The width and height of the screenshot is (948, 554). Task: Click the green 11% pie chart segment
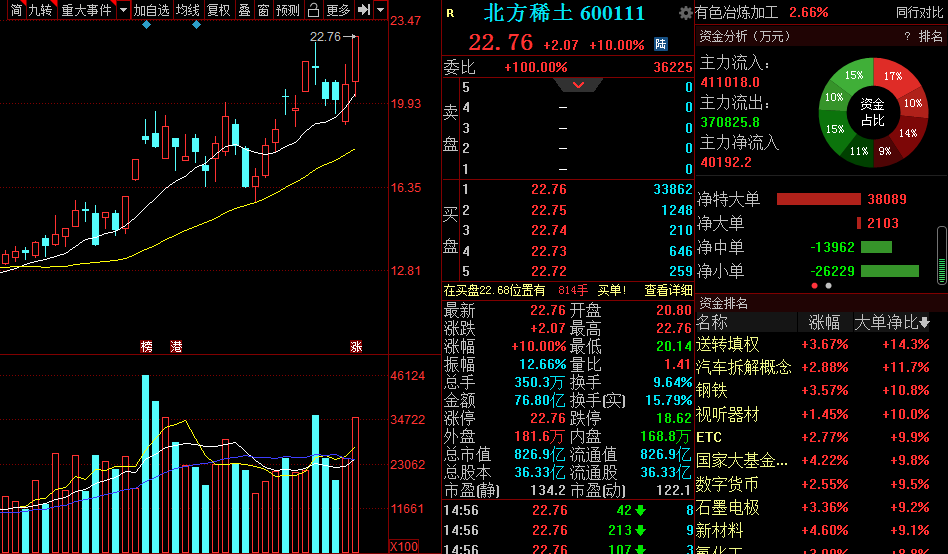[859, 151]
